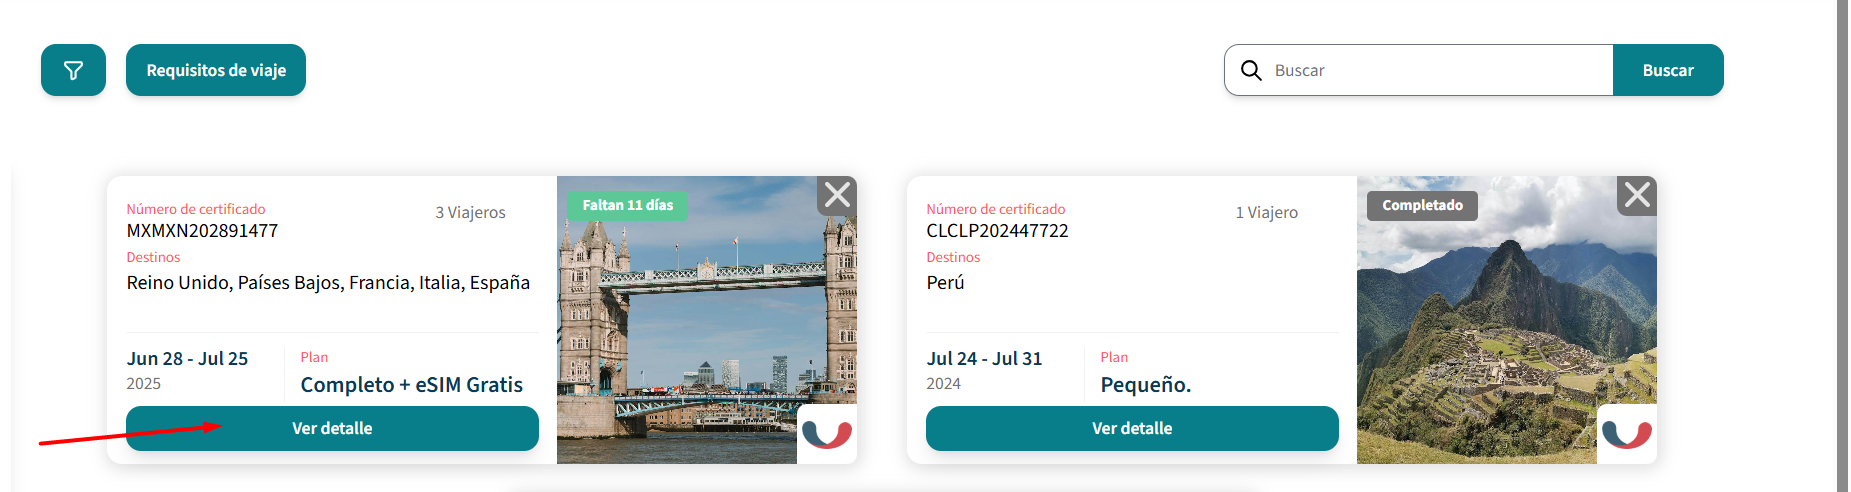1851x492 pixels.
Task: Select certificate number MXMXN202891477
Action: click(x=202, y=231)
